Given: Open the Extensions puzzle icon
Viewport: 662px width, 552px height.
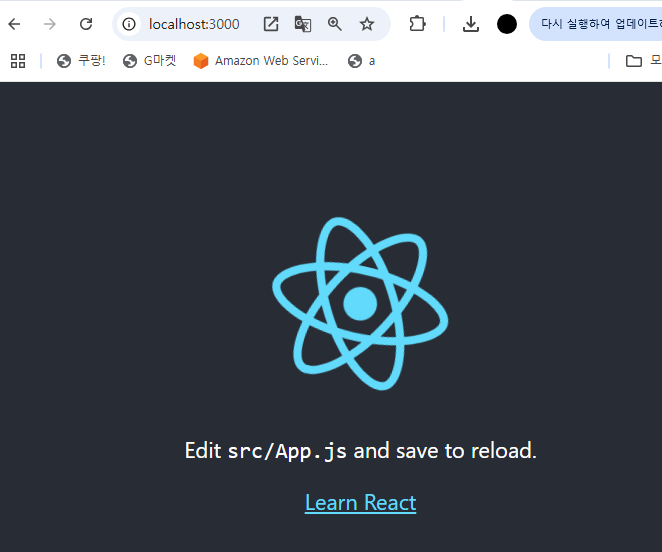Looking at the screenshot, I should 417,24.
